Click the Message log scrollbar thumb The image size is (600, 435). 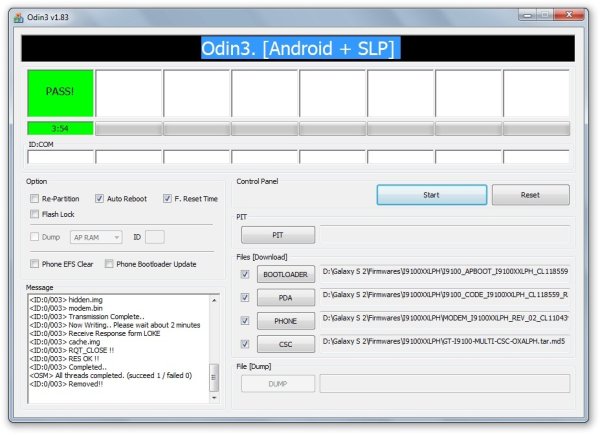point(214,377)
